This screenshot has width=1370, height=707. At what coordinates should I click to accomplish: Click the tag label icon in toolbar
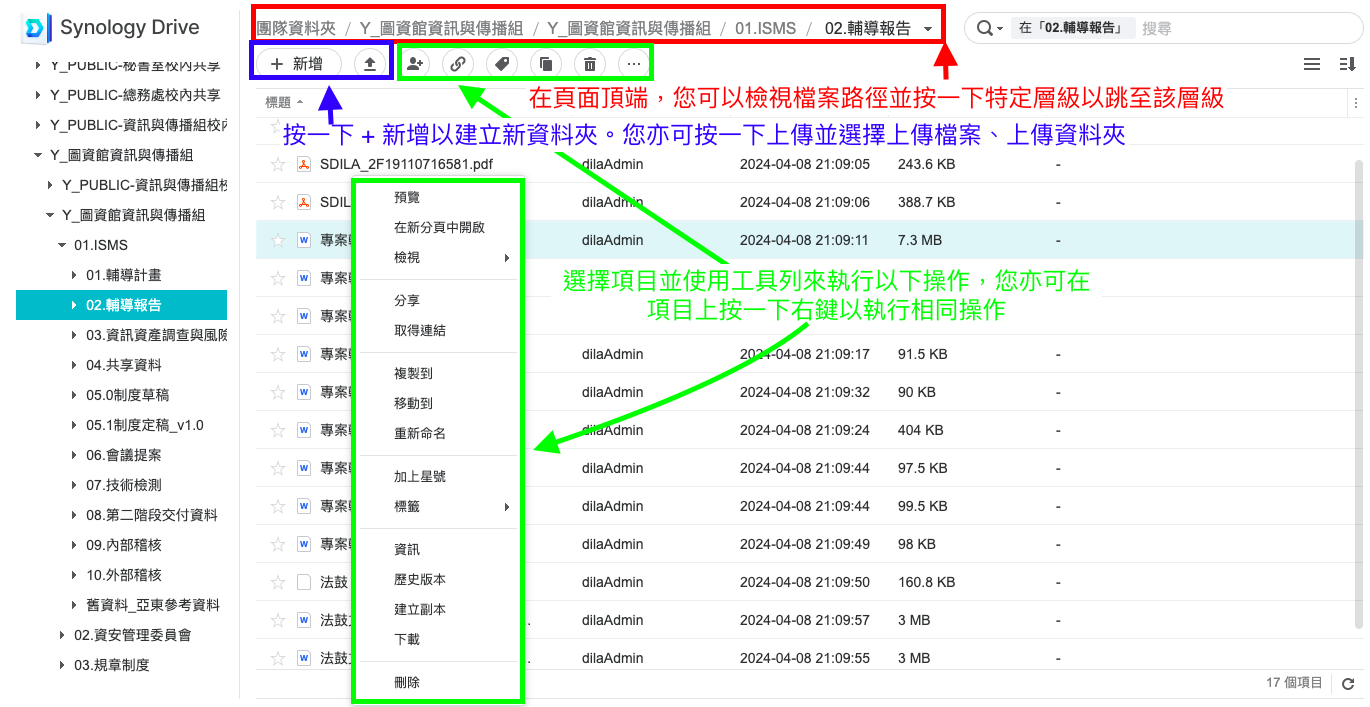coord(502,64)
